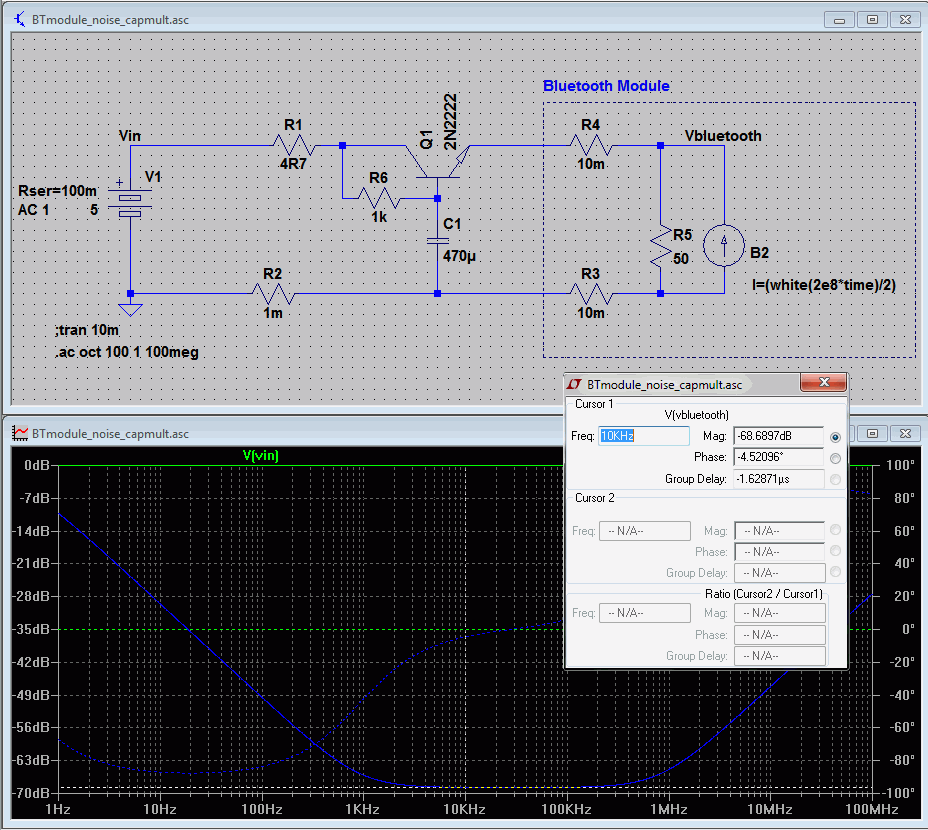This screenshot has width=928, height=830.
Task: Select the Cursor 1 Mag radio button
Action: (835, 437)
